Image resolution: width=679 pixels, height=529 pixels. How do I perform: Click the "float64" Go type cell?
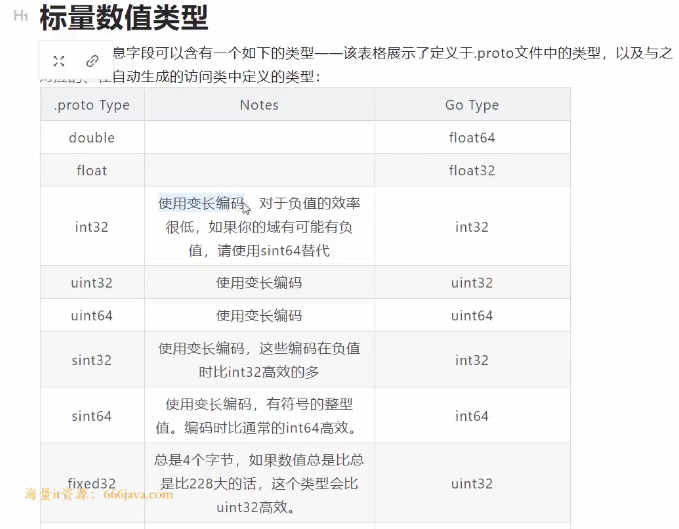472,138
